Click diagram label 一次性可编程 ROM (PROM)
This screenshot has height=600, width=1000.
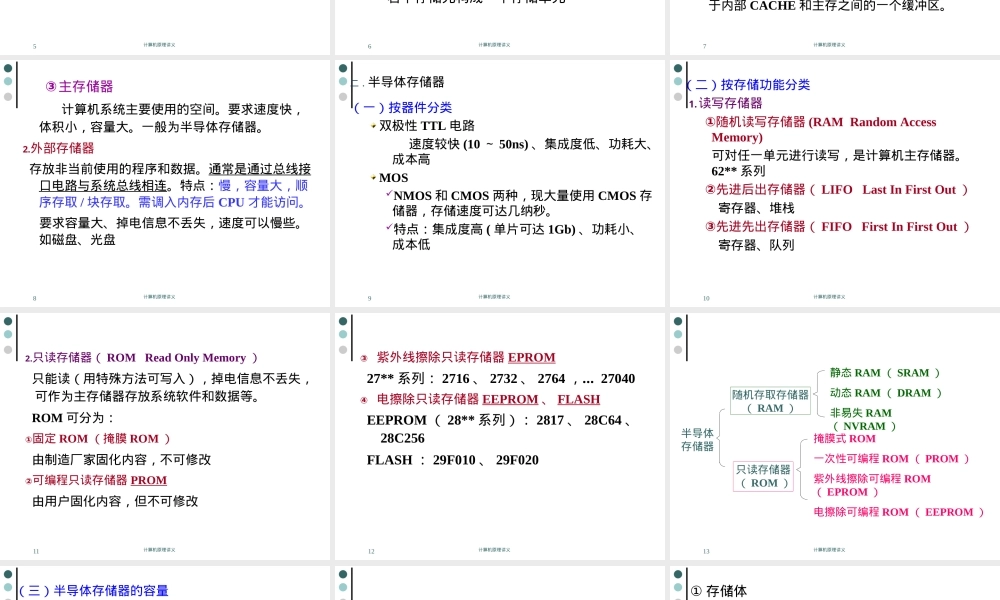[892, 458]
